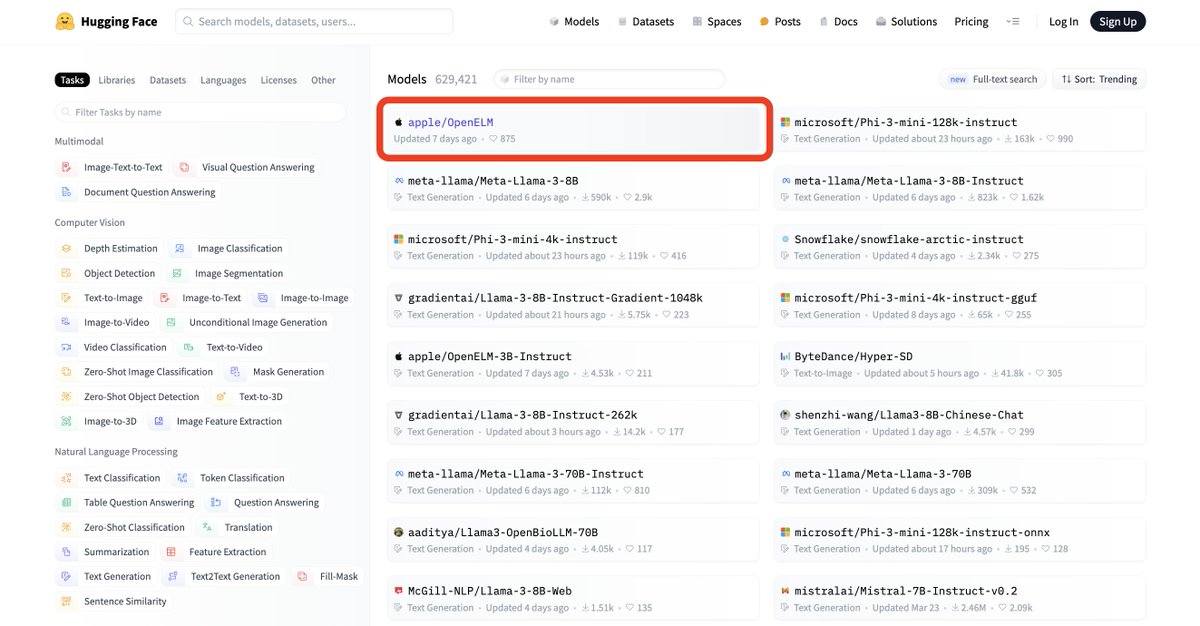
Task: Click the Summarization task icon
Action: tap(66, 552)
